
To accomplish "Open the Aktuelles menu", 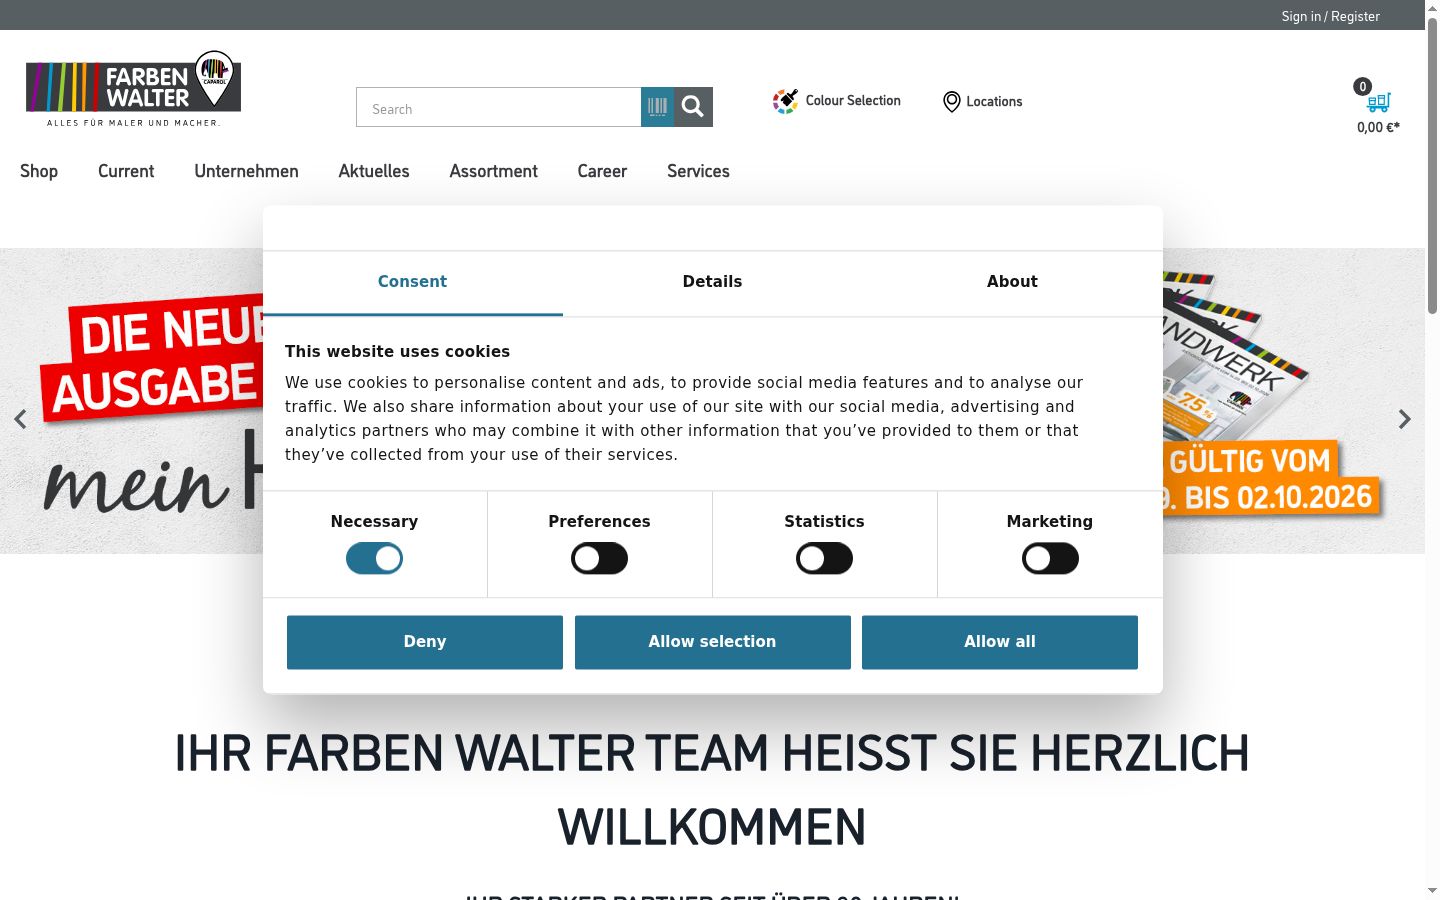I will pyautogui.click(x=374, y=171).
